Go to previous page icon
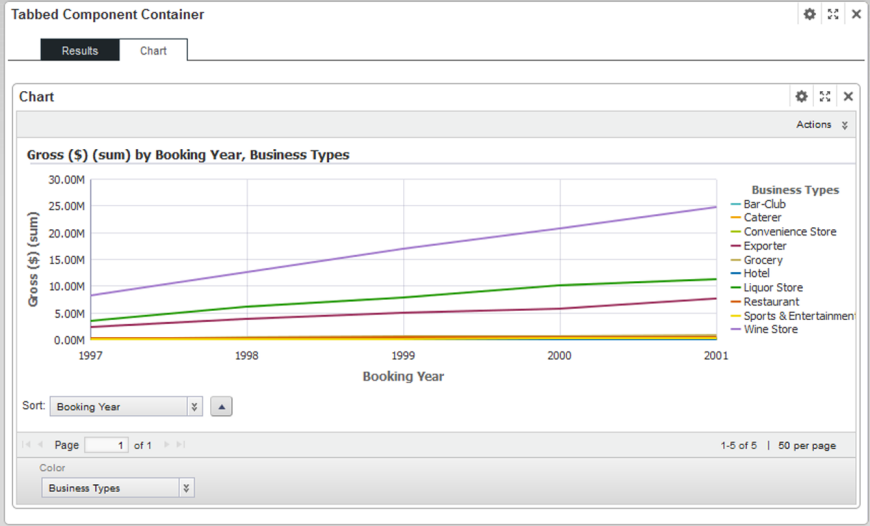The image size is (870, 526). tap(40, 444)
